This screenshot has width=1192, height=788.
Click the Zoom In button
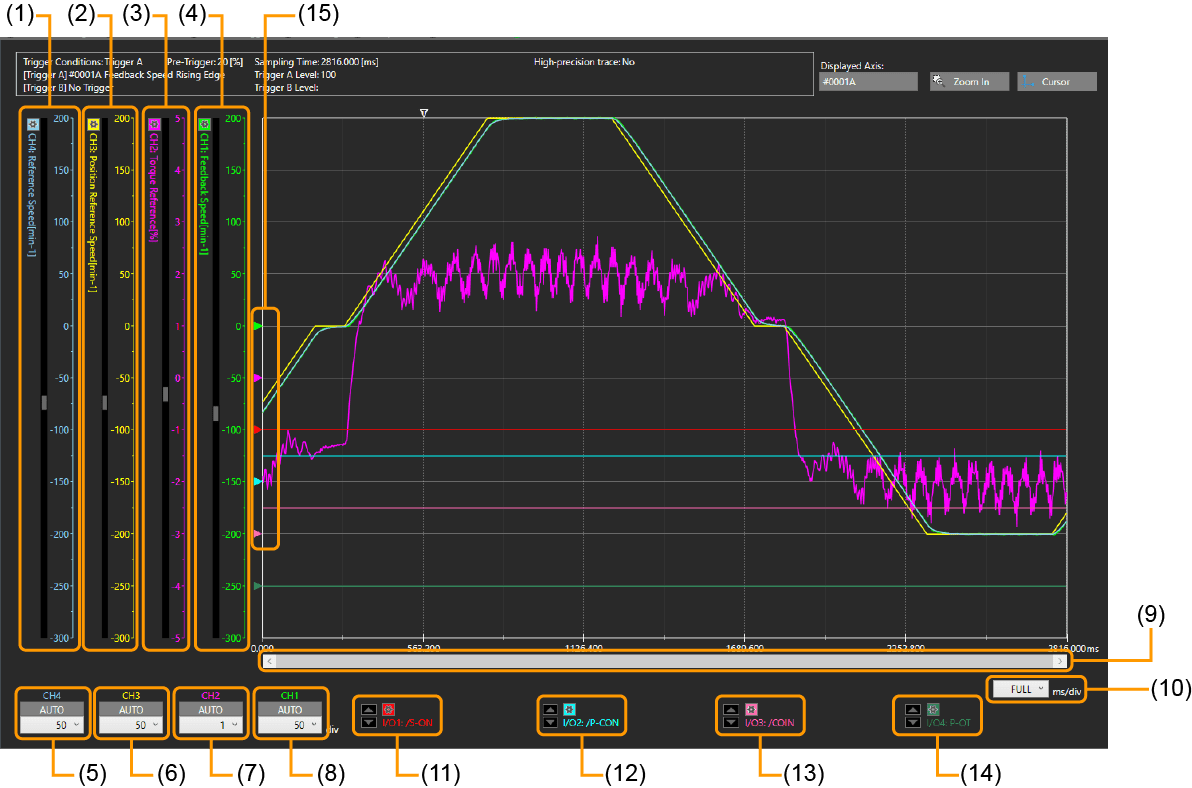point(969,82)
